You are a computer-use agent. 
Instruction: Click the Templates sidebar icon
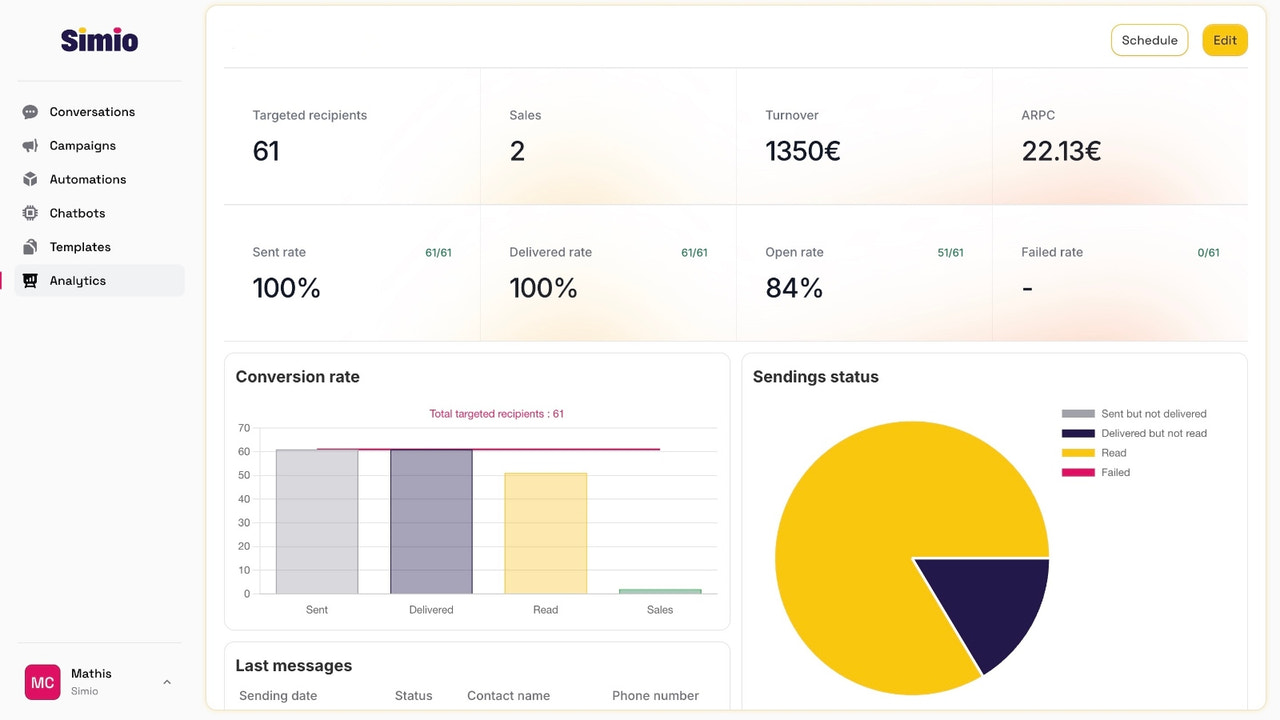[x=30, y=246]
